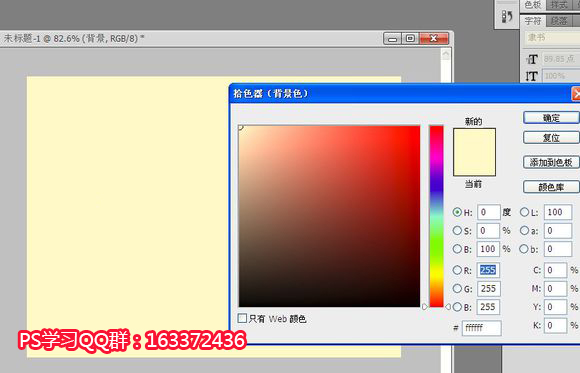Select the H hue radio button
This screenshot has height=373, width=580.
[457, 212]
